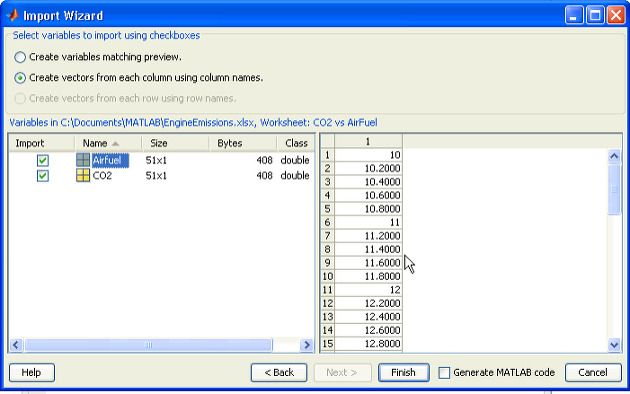Image resolution: width=630 pixels, height=394 pixels.
Task: Select preview row header 11
Action: pos(327,290)
